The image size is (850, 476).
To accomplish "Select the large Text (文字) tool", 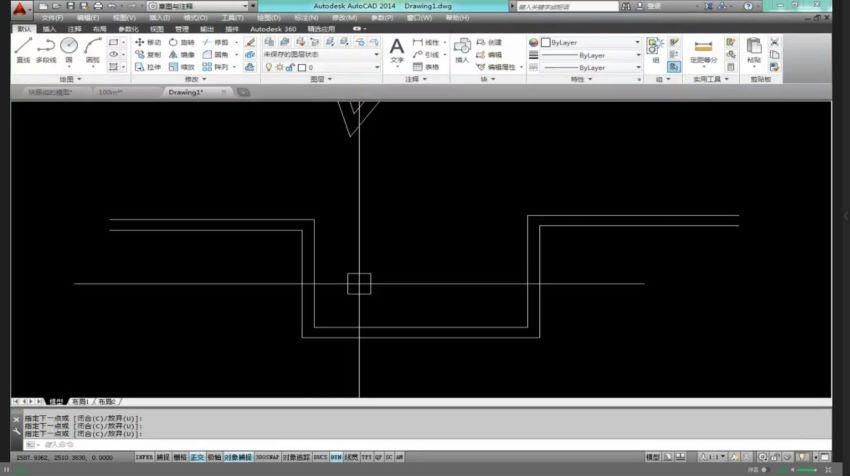I will click(x=397, y=50).
